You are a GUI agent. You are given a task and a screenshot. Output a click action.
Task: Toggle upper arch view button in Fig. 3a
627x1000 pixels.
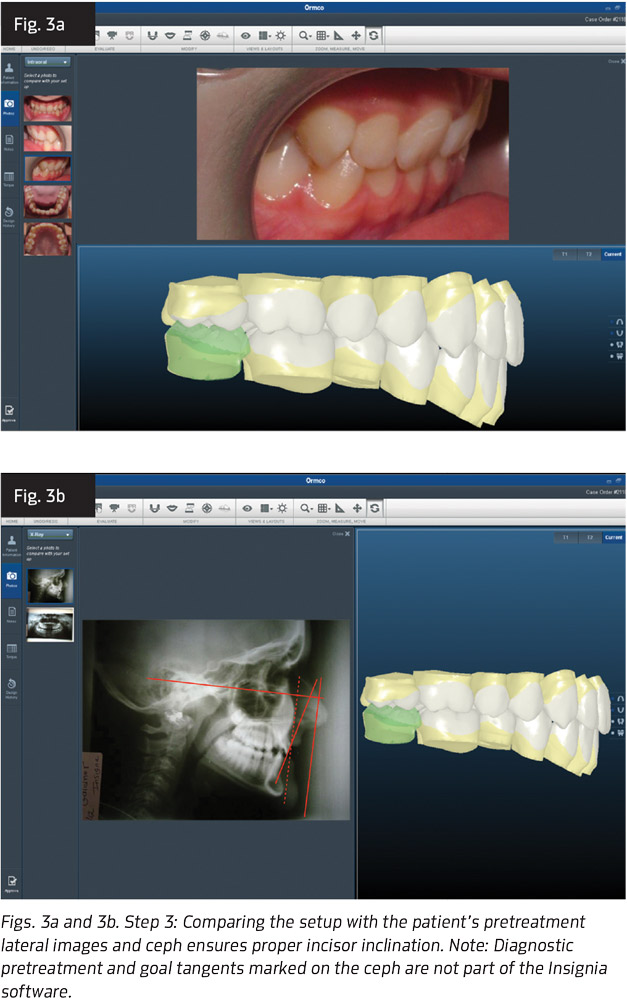612,322
